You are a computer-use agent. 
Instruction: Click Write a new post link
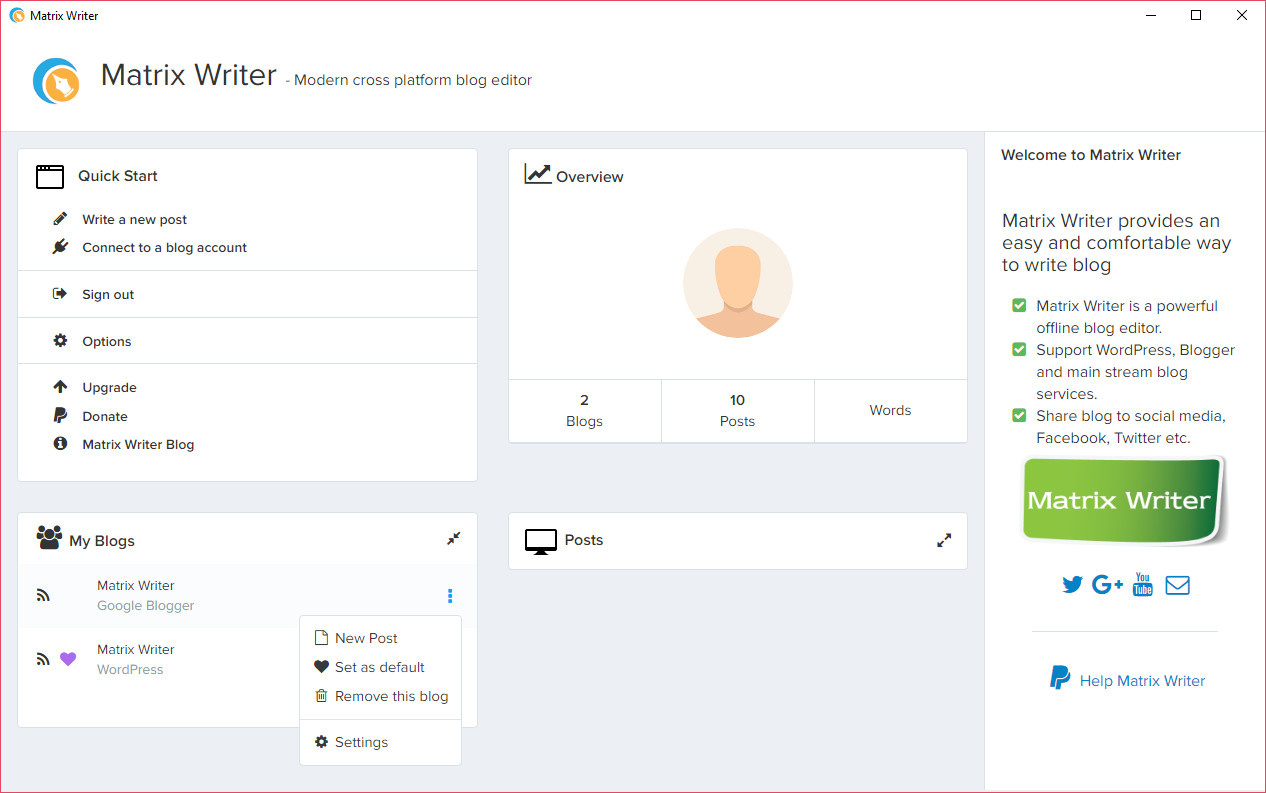click(x=135, y=219)
